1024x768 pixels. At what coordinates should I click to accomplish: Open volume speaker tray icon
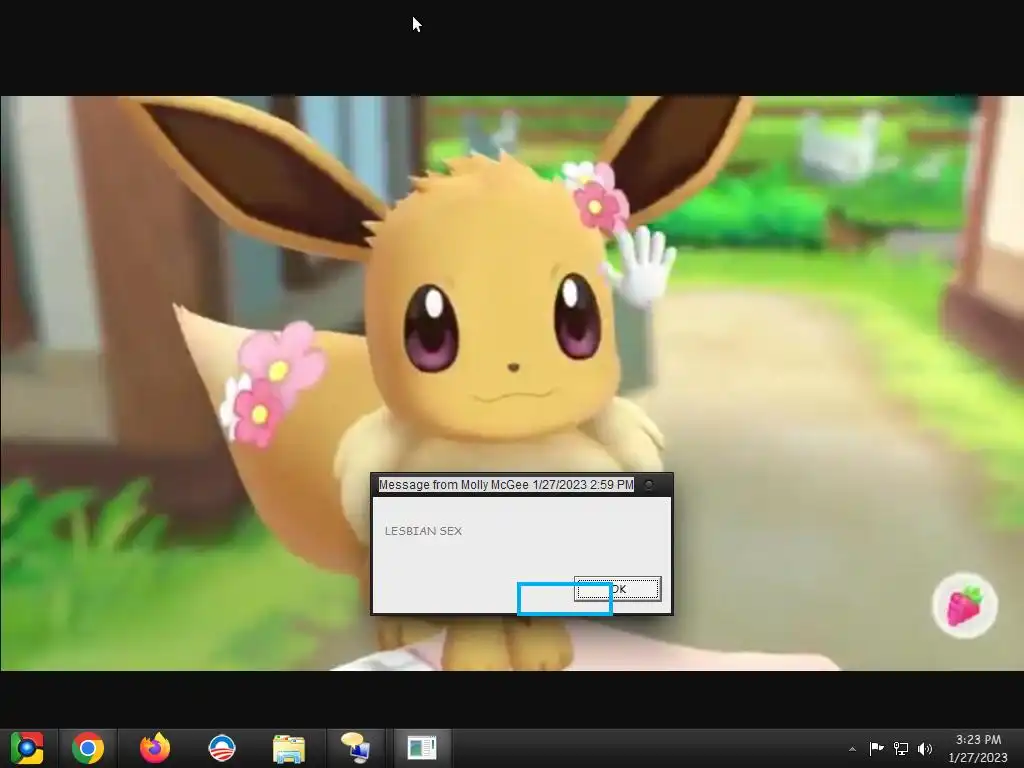point(925,748)
